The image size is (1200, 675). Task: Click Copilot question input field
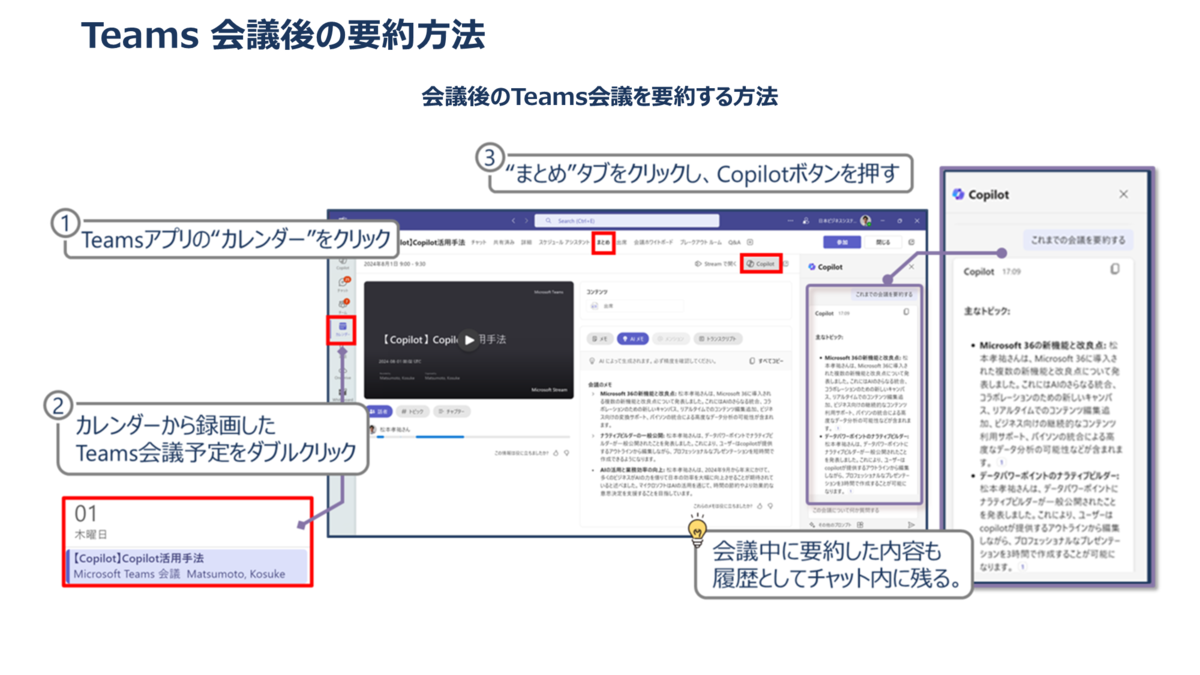(x=863, y=510)
